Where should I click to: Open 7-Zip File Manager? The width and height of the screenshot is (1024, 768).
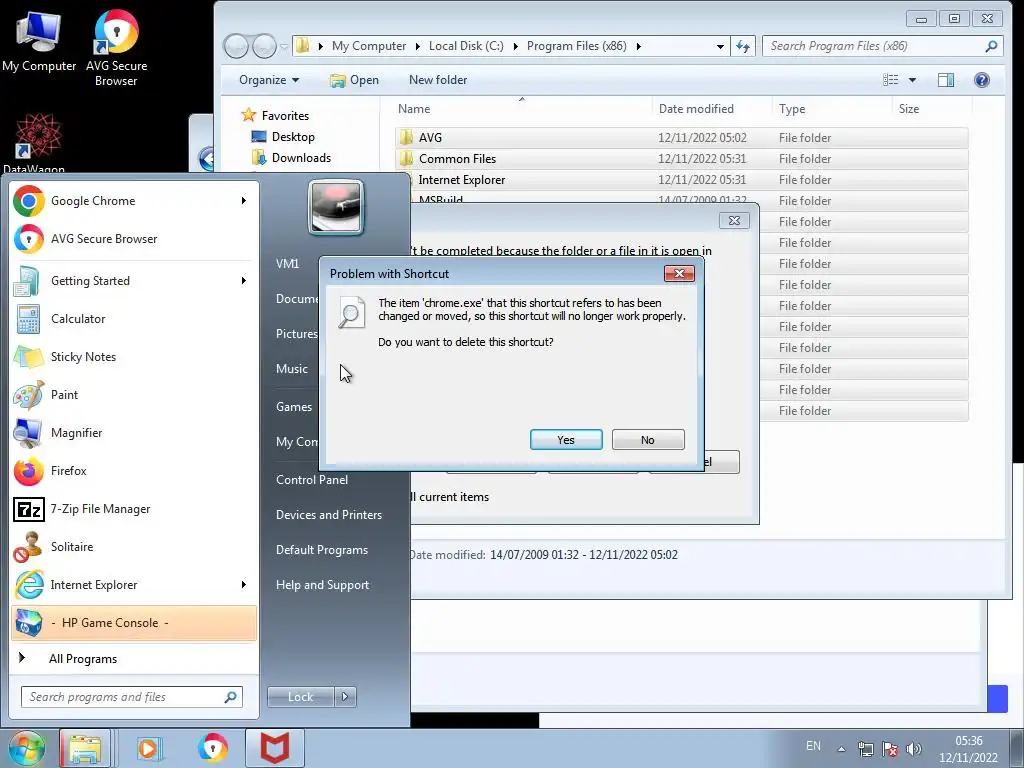coord(134,509)
